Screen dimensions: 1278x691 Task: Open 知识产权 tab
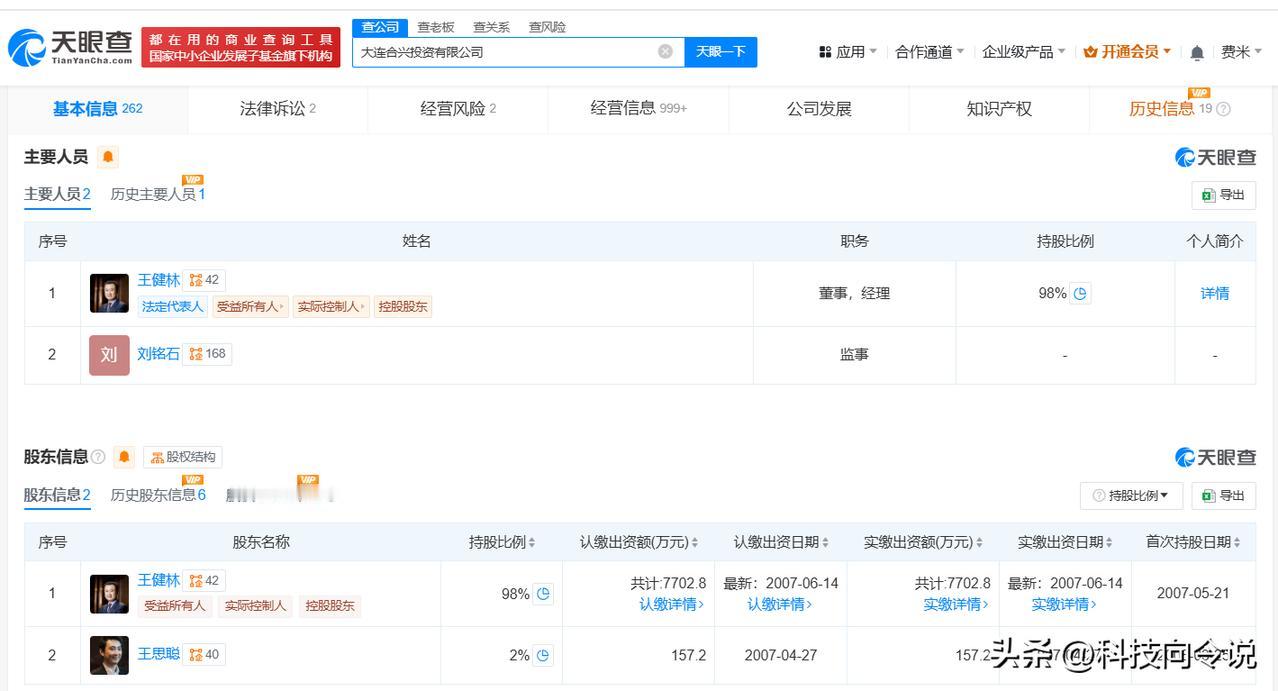[999, 109]
